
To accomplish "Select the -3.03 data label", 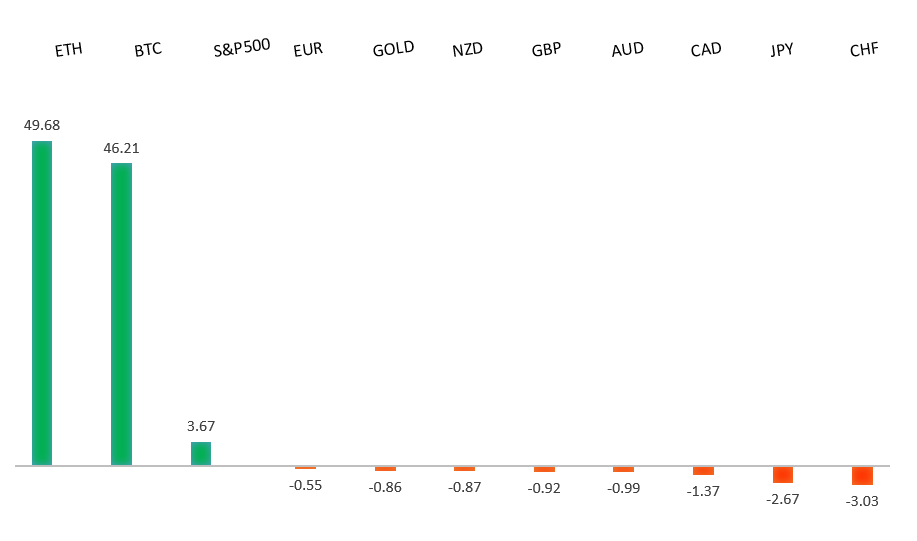I will coord(862,501).
